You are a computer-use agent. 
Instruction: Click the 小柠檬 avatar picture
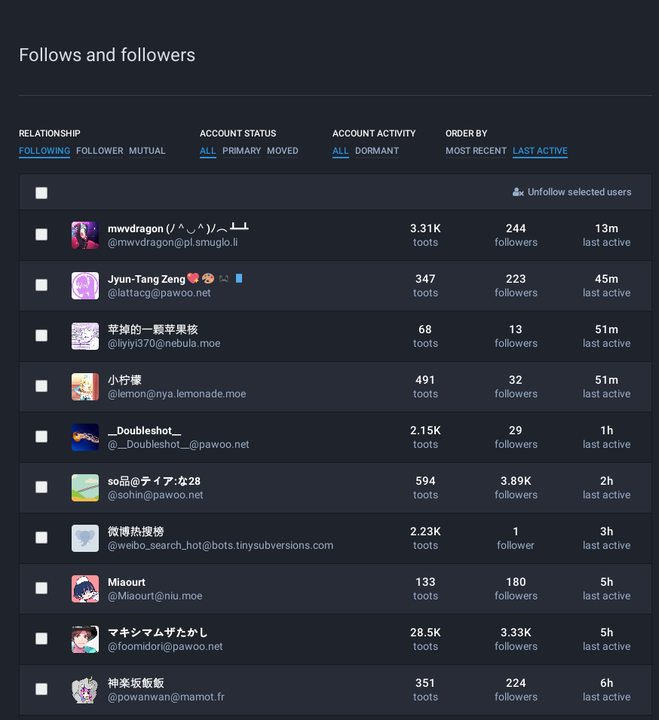point(85,387)
